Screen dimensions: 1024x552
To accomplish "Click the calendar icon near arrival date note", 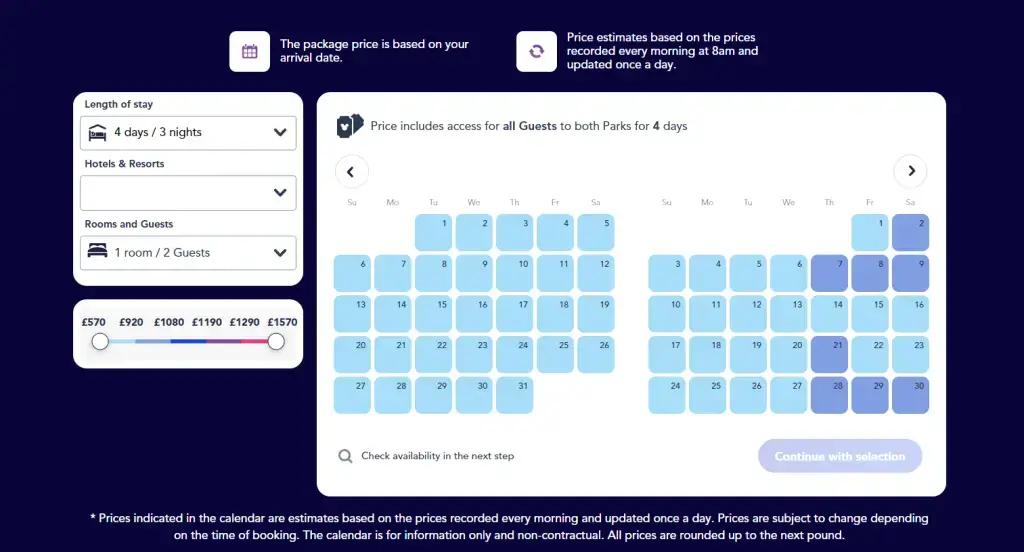I will pos(249,52).
